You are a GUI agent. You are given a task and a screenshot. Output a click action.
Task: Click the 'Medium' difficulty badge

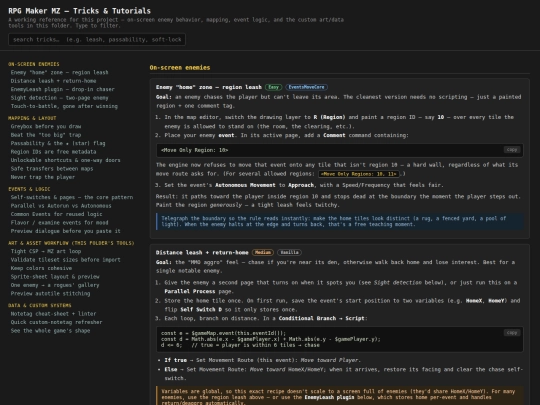click(262, 252)
